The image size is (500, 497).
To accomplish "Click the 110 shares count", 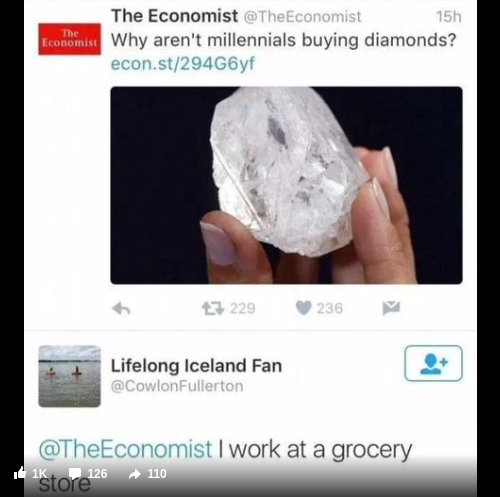I will 157,474.
